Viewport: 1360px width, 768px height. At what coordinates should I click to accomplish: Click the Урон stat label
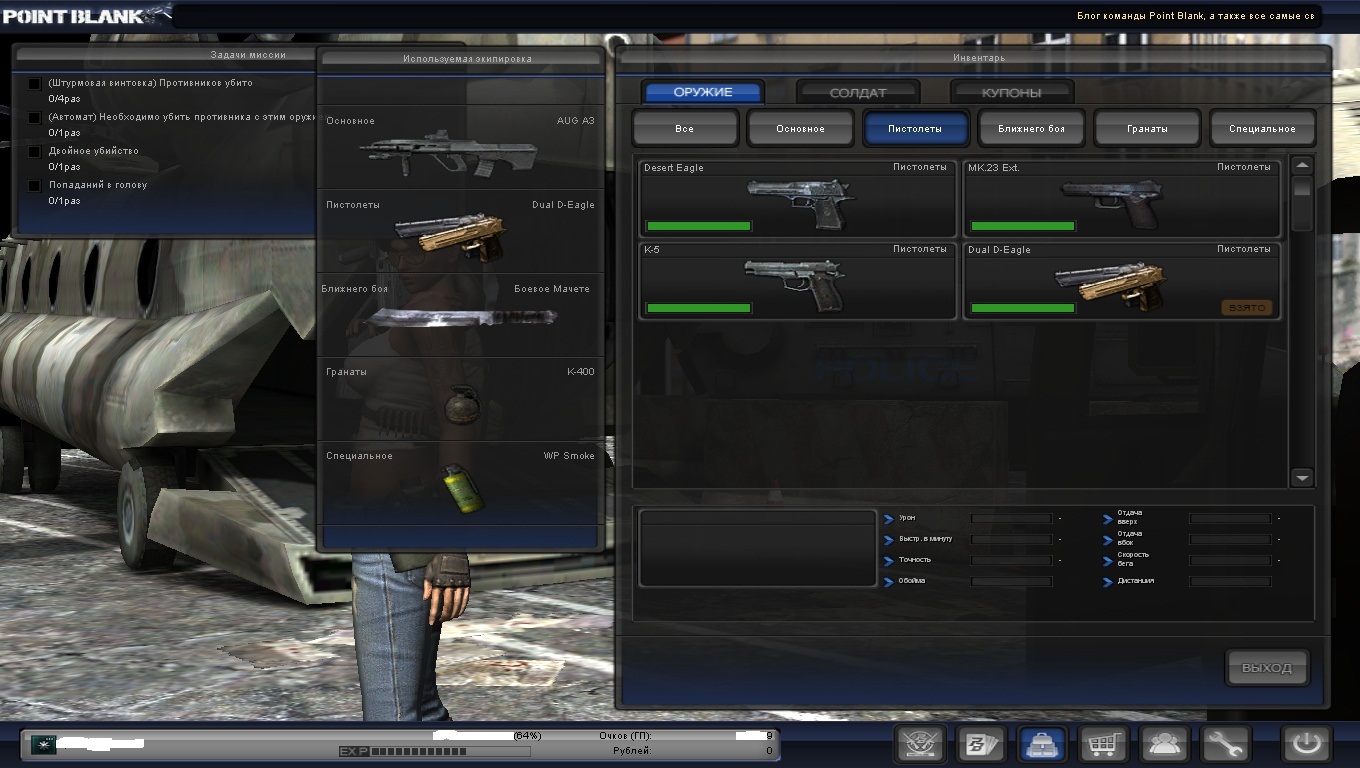coord(907,518)
